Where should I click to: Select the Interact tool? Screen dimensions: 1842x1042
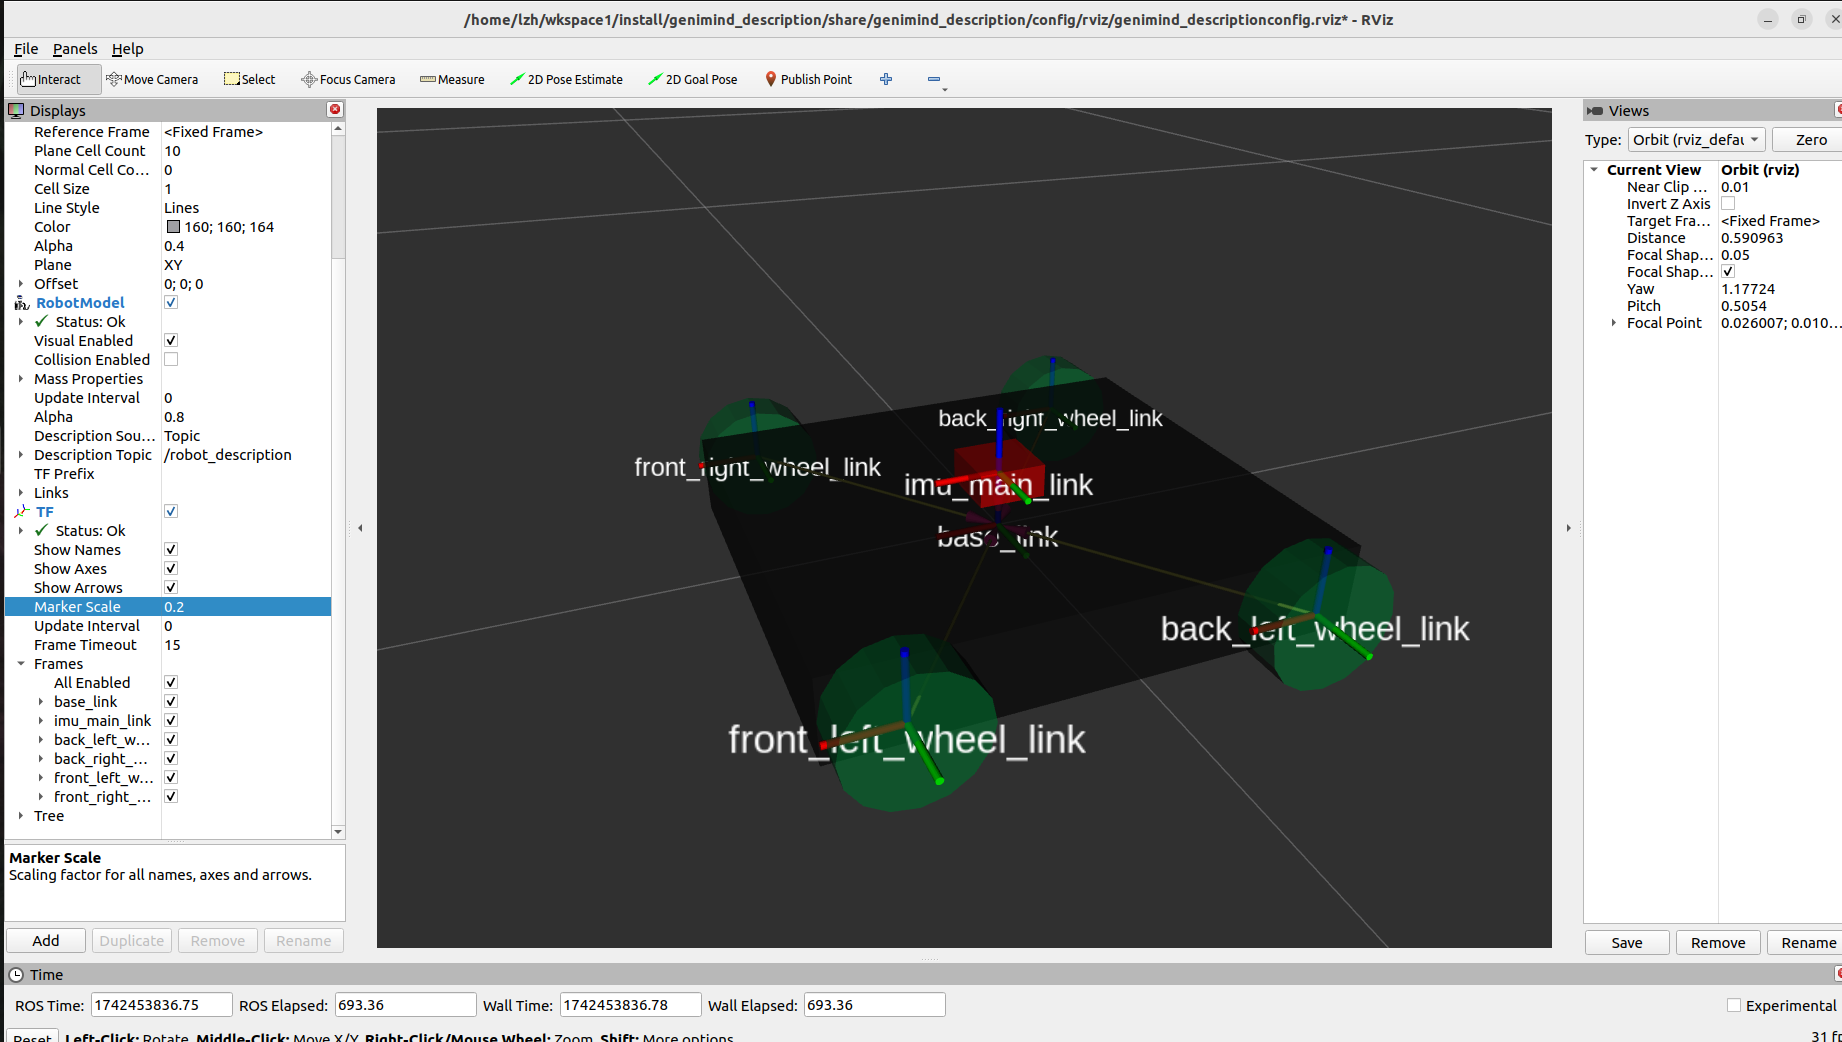click(51, 79)
